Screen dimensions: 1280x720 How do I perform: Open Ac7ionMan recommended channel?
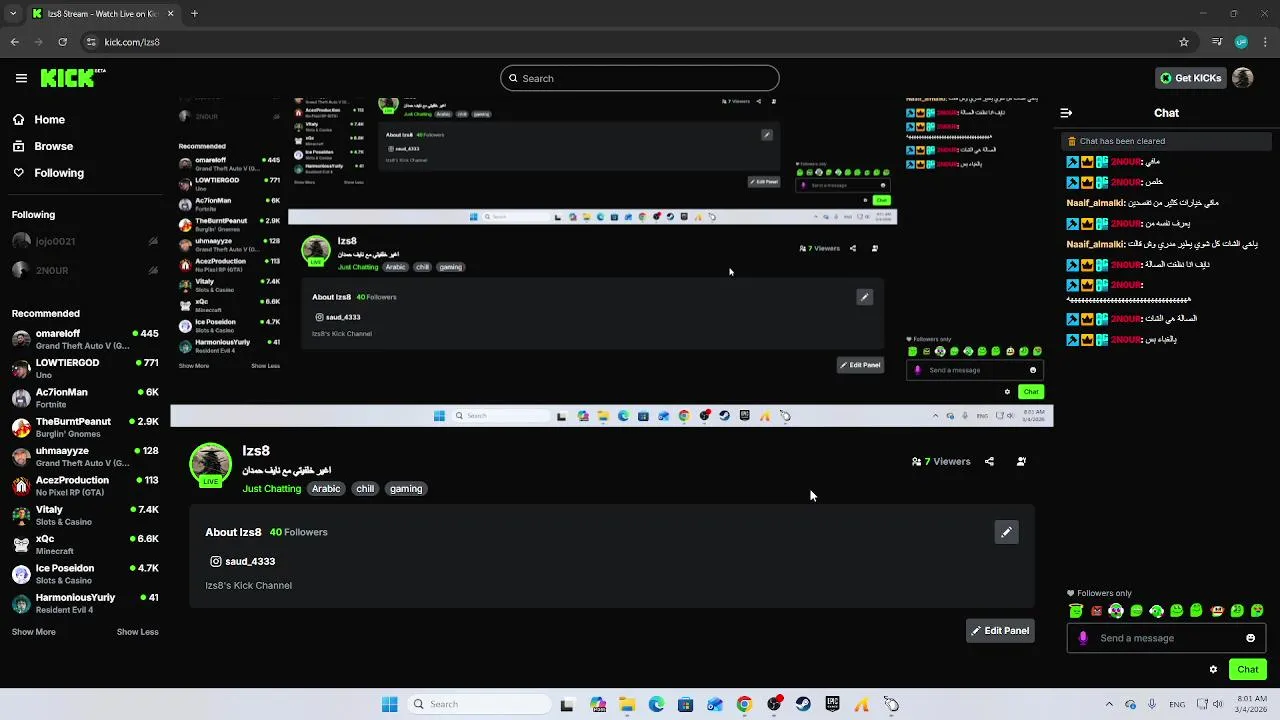[x=85, y=398]
